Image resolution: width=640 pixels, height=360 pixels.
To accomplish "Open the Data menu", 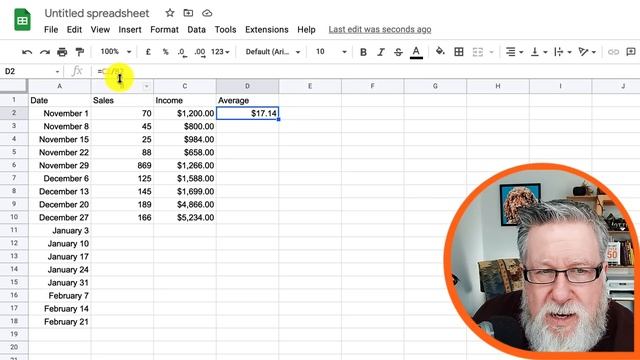I will tap(196, 29).
